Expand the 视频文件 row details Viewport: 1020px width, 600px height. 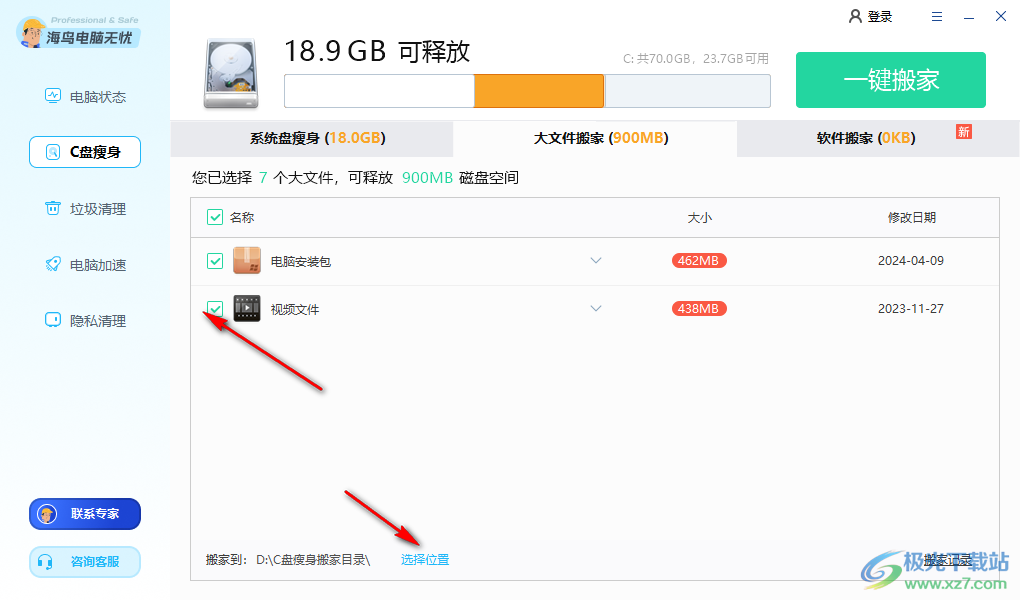coord(596,308)
